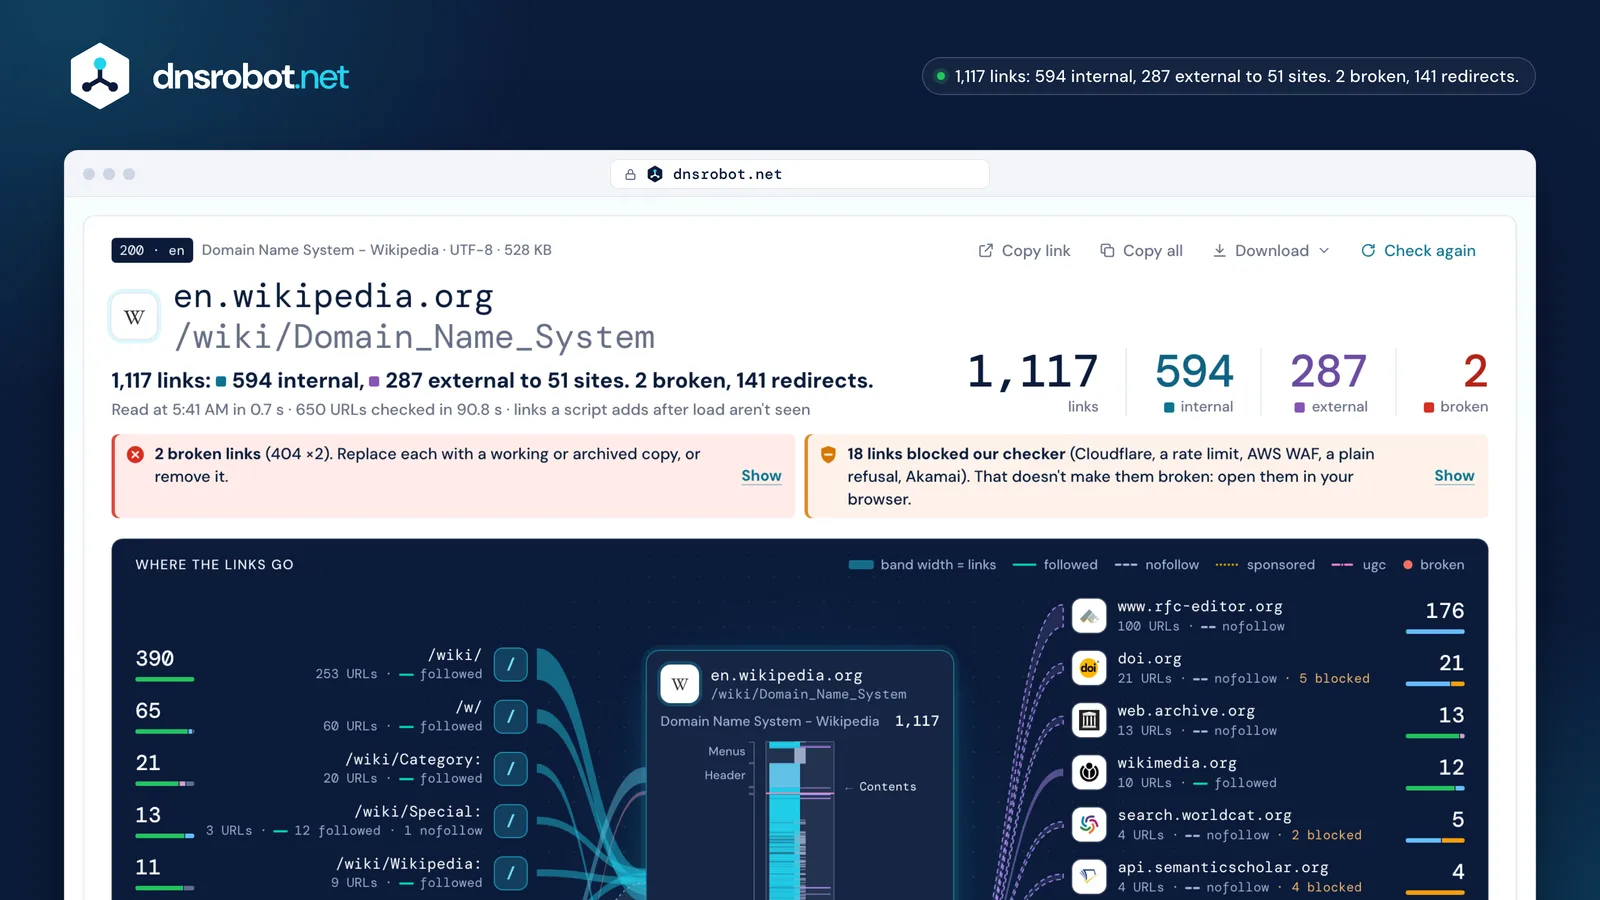Image resolution: width=1600 pixels, height=900 pixels.
Task: Click the slash icon for /wiki/Special: row
Action: (510, 820)
